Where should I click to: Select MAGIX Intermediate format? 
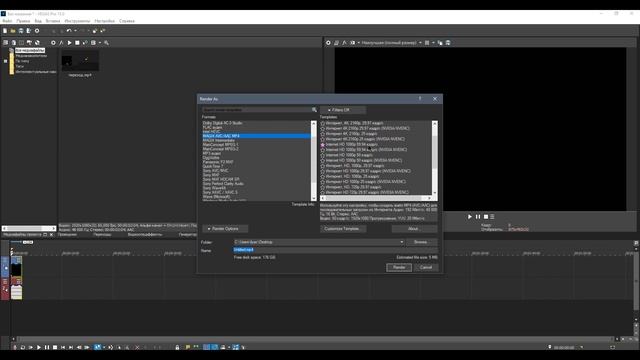click(256, 140)
